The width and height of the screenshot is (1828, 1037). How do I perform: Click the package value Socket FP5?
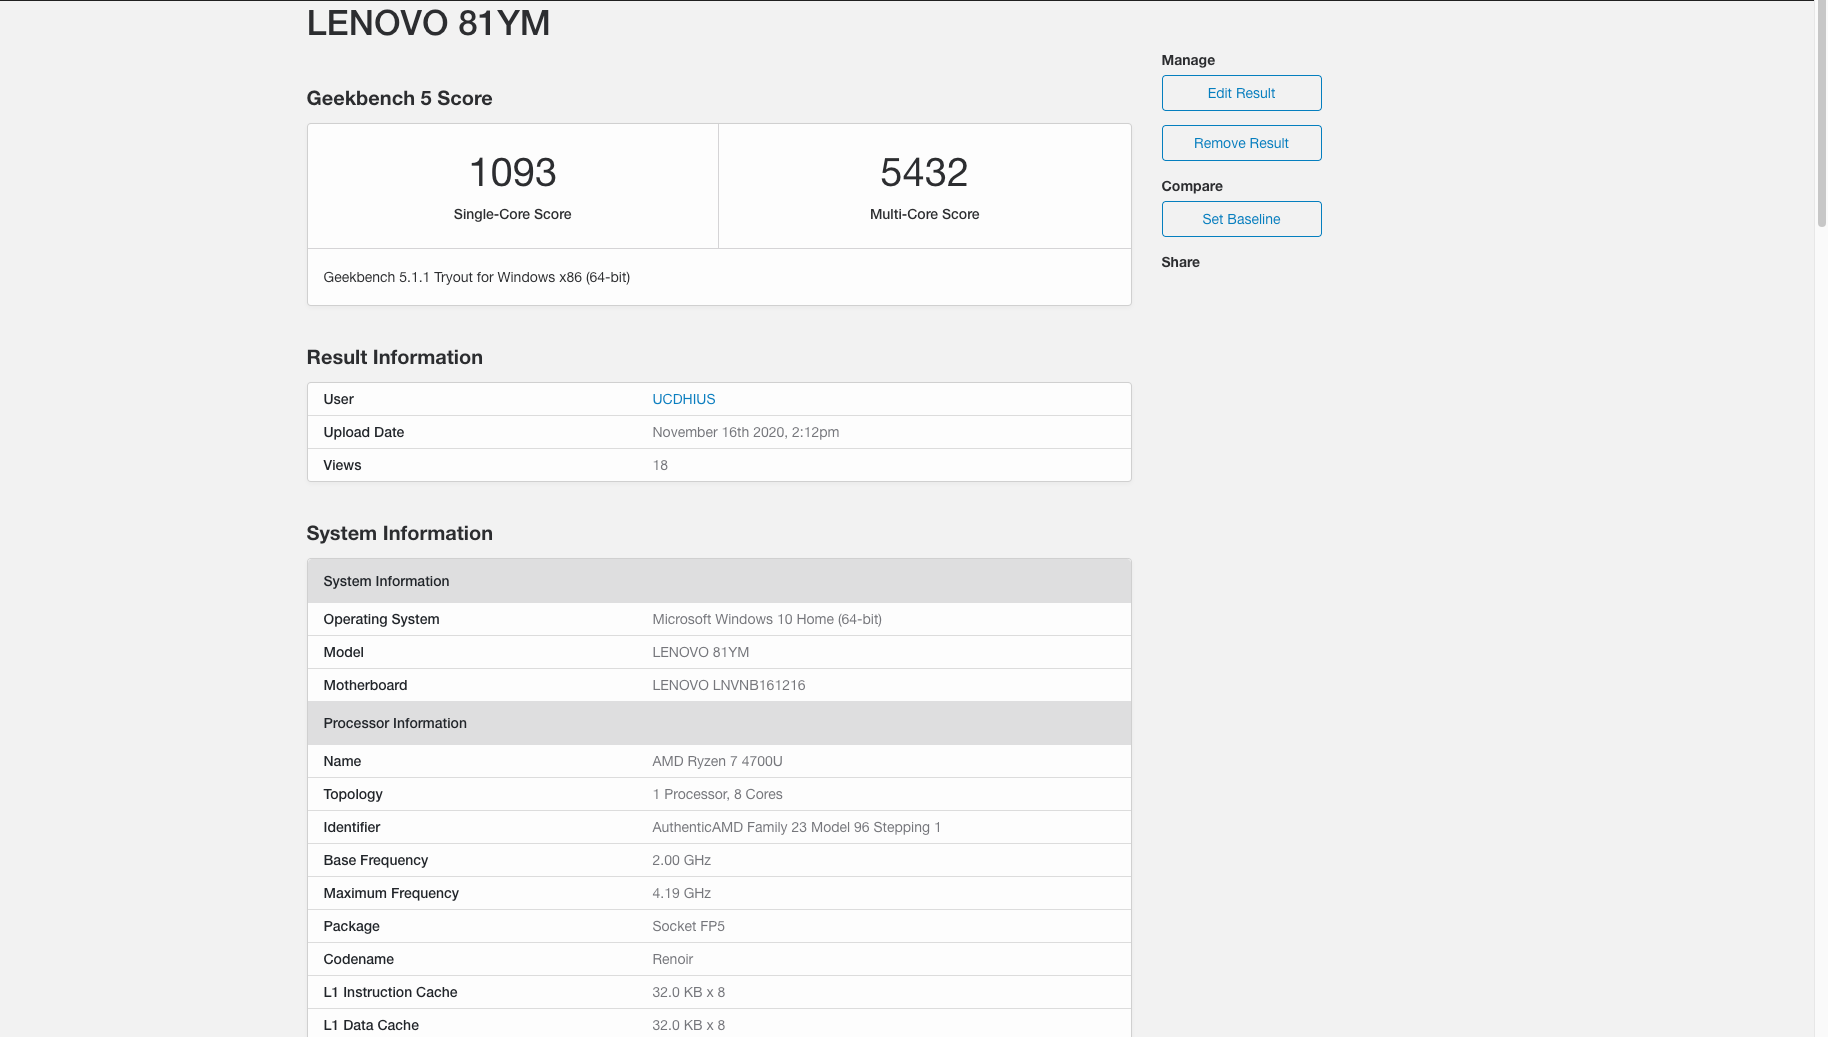[x=689, y=926]
